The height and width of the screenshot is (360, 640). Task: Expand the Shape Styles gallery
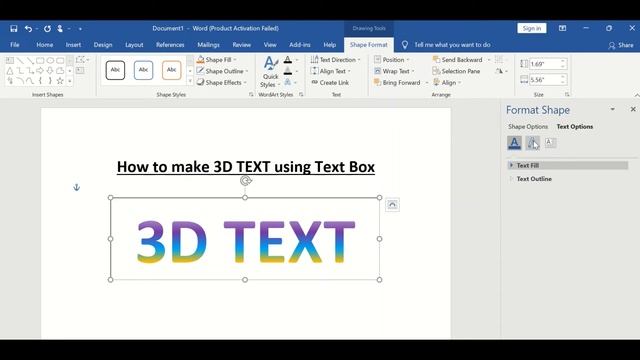(190, 82)
